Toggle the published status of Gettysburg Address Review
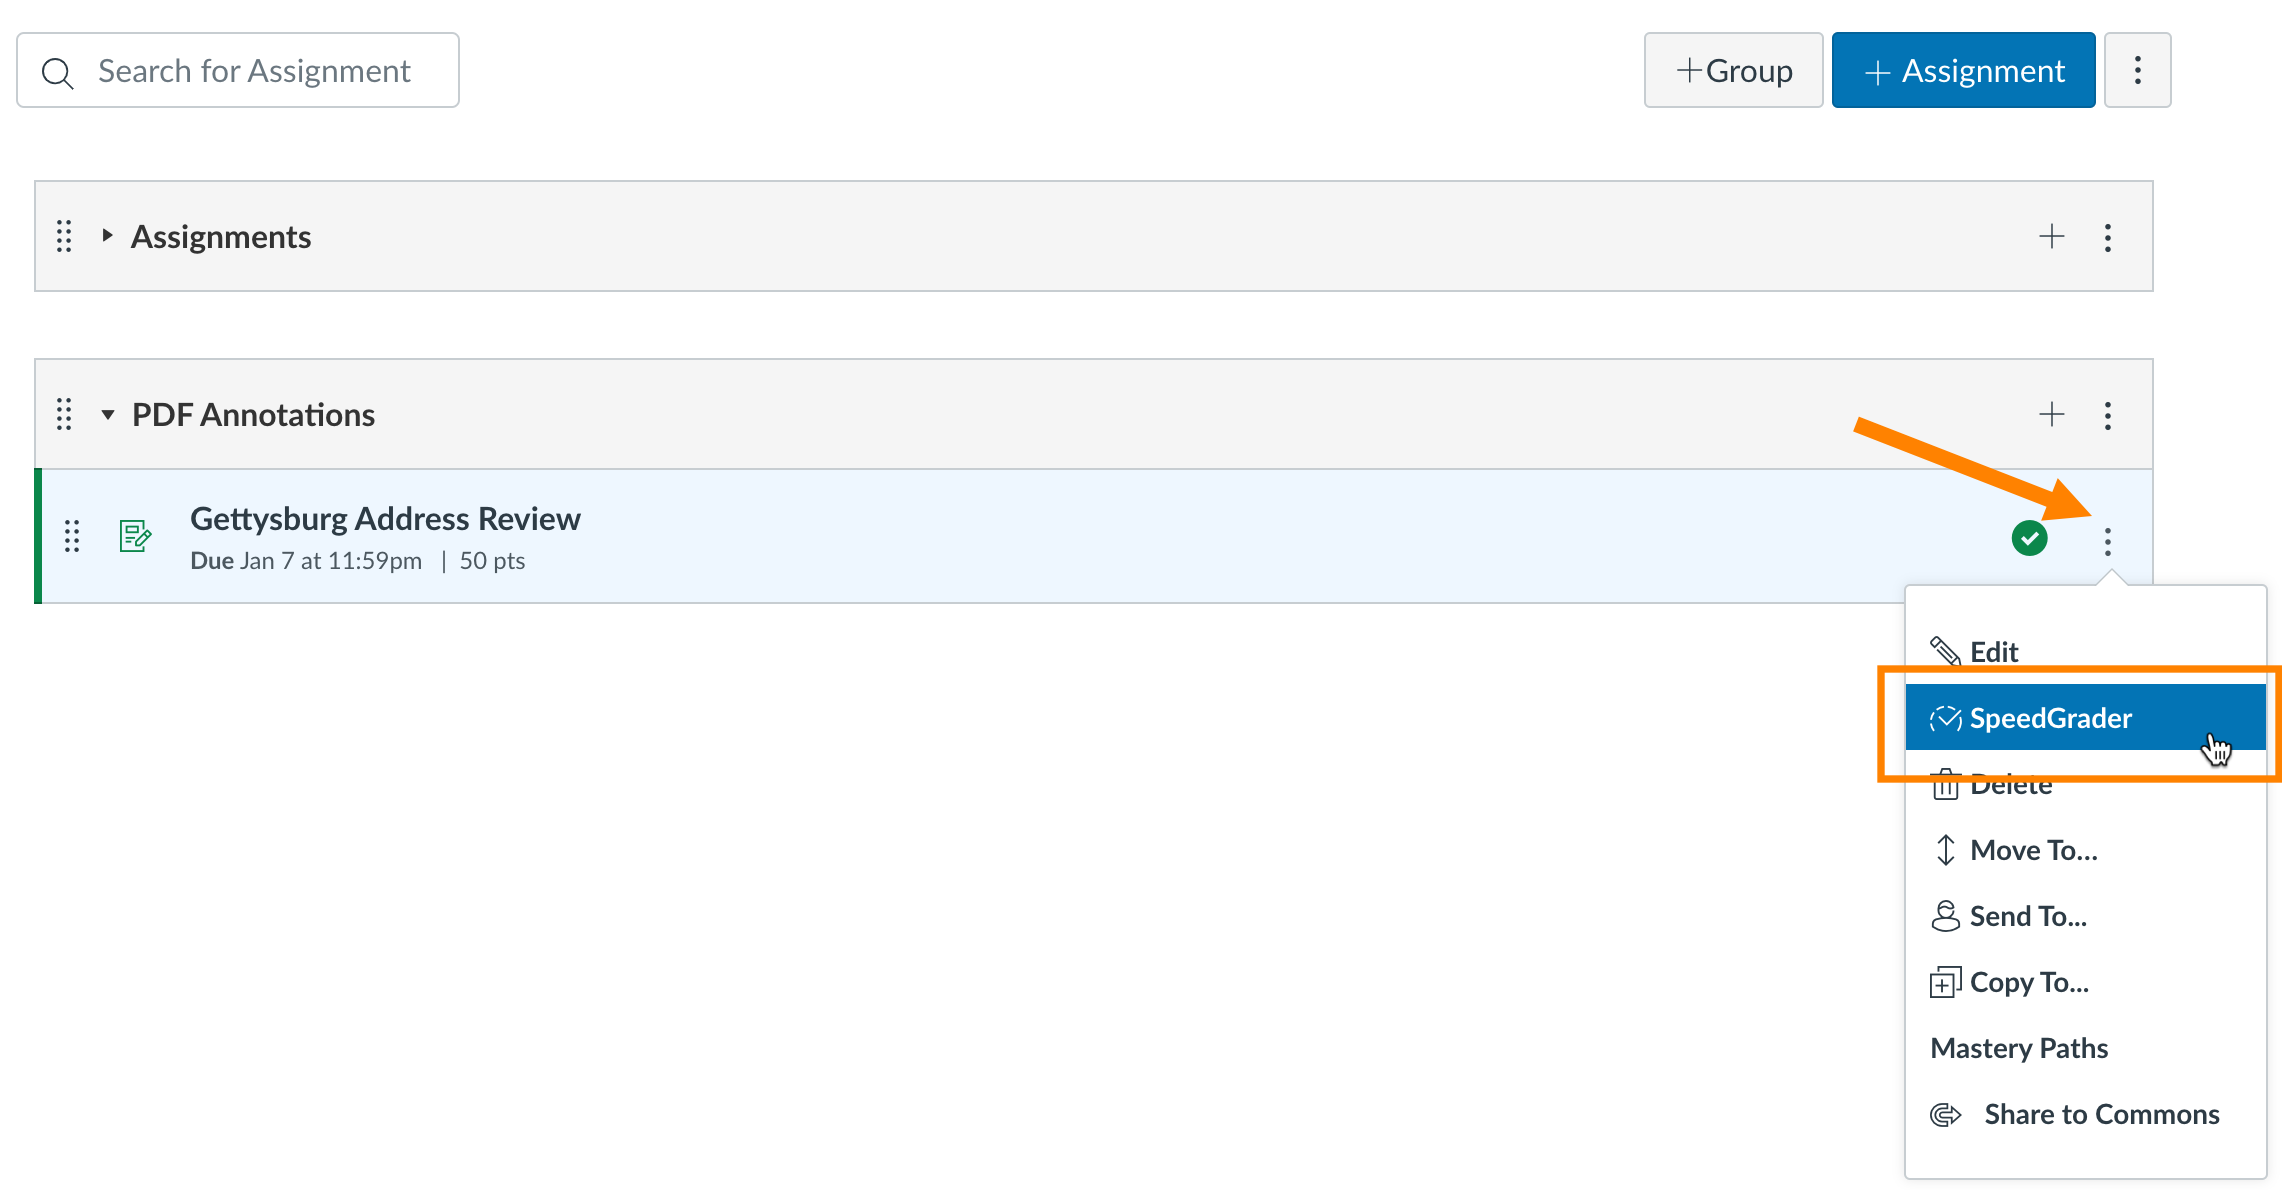2282x1190 pixels. tap(2031, 537)
